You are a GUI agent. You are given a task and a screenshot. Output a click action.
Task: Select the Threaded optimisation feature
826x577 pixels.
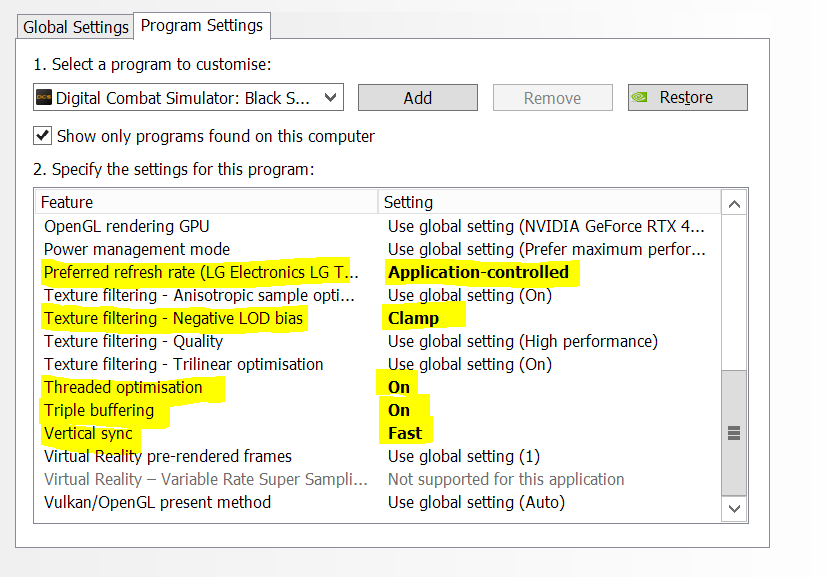point(123,387)
